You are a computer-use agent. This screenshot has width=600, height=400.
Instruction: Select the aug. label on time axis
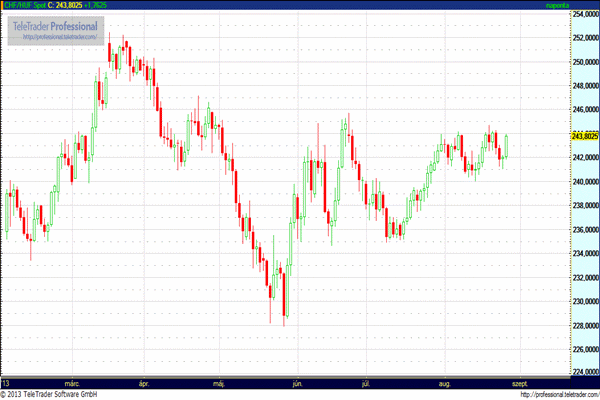click(x=445, y=383)
